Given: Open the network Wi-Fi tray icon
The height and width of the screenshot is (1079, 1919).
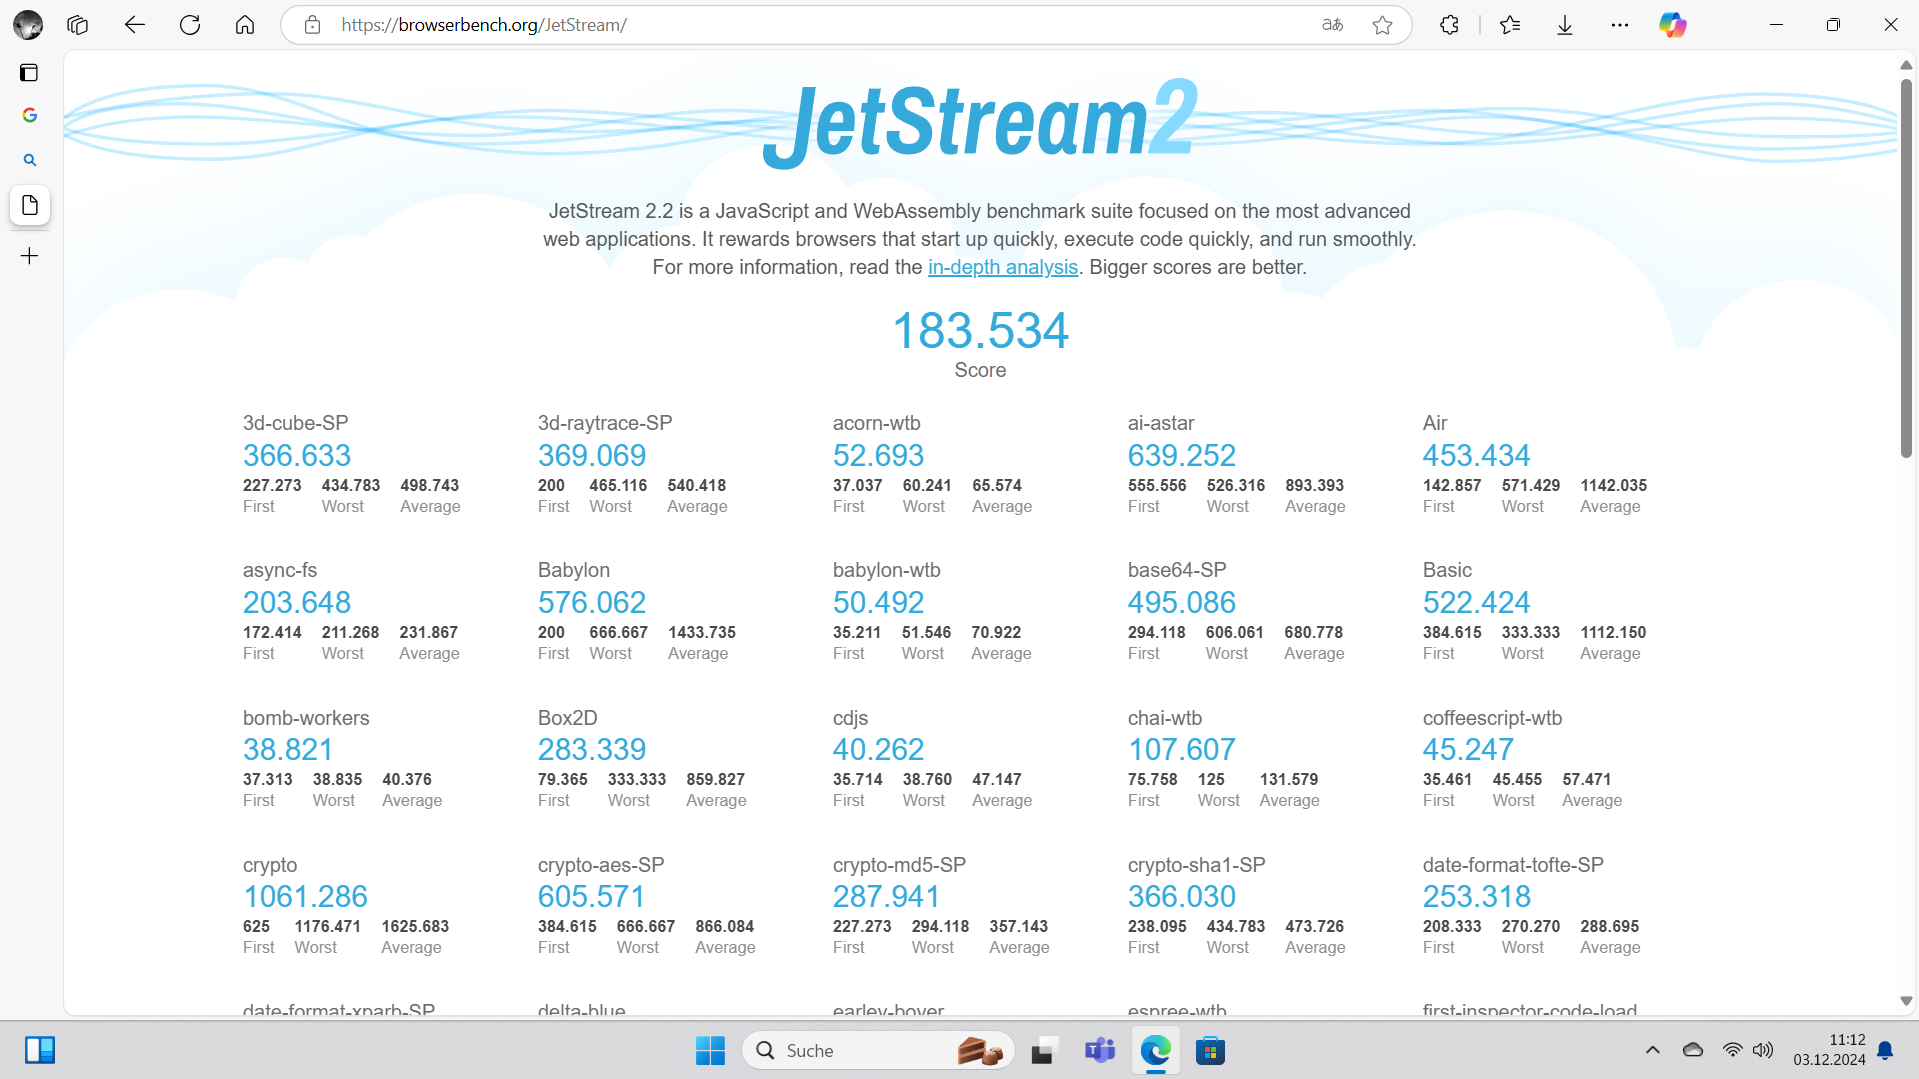Looking at the screenshot, I should (1732, 1050).
